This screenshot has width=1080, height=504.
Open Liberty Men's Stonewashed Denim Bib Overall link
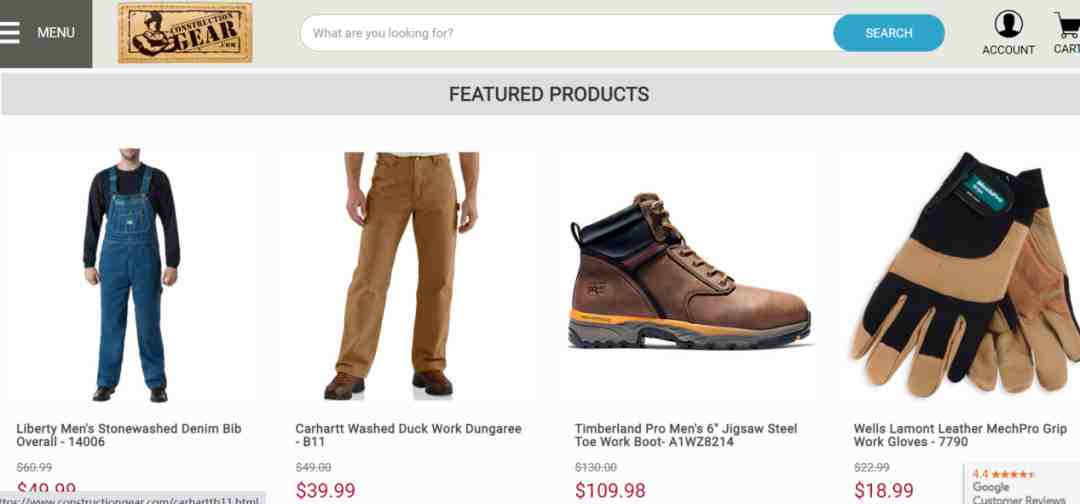coord(129,435)
